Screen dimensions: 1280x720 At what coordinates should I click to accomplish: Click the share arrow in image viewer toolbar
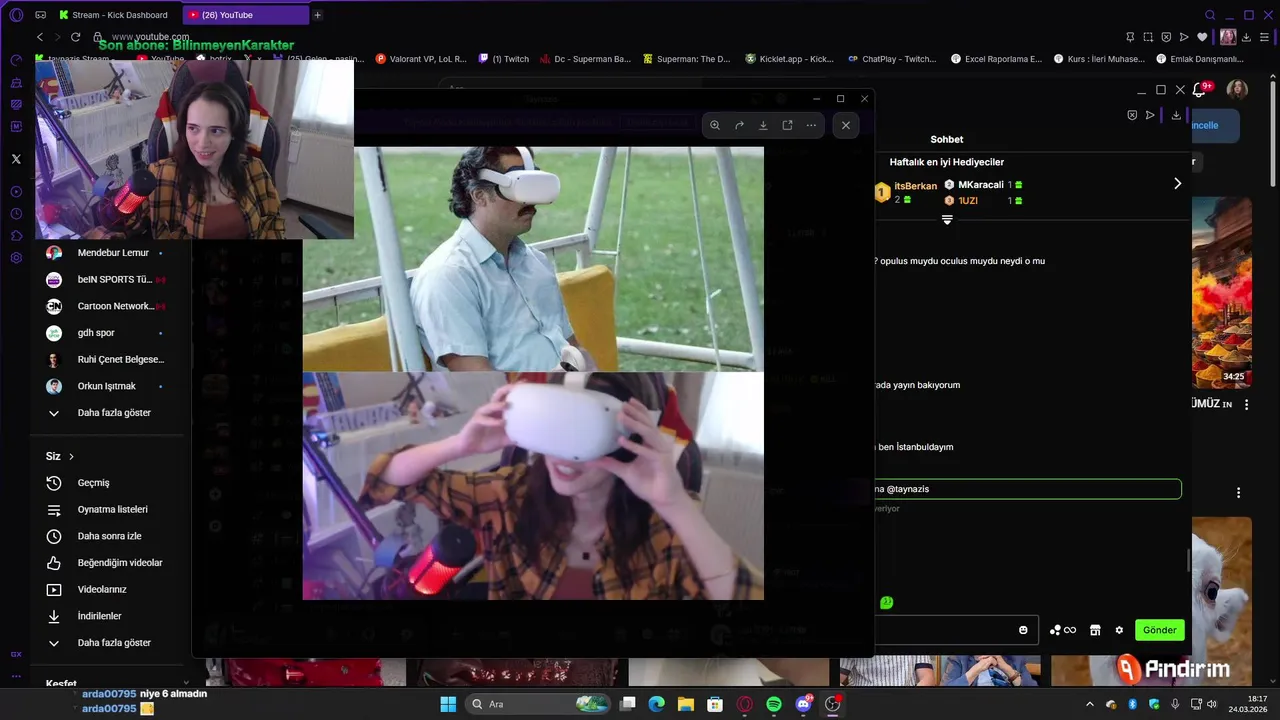(739, 125)
